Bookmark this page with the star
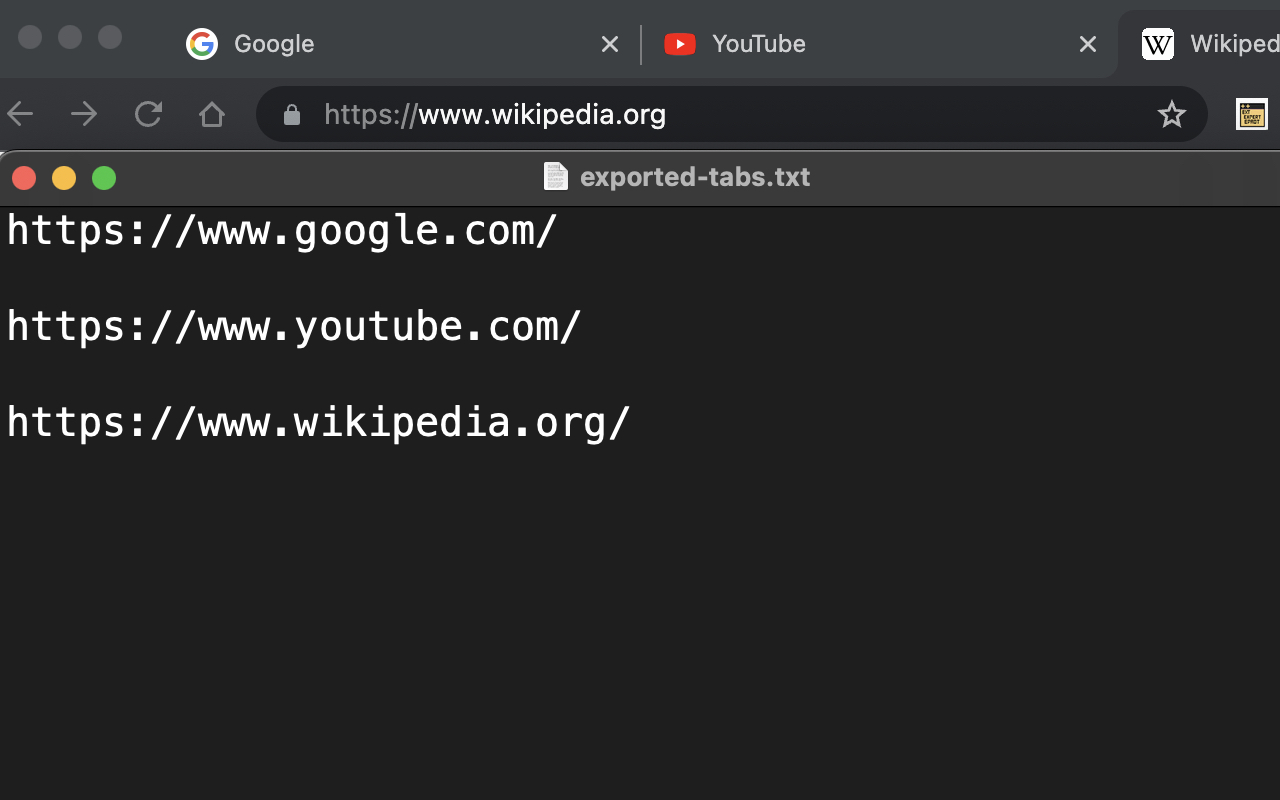 pos(1172,114)
